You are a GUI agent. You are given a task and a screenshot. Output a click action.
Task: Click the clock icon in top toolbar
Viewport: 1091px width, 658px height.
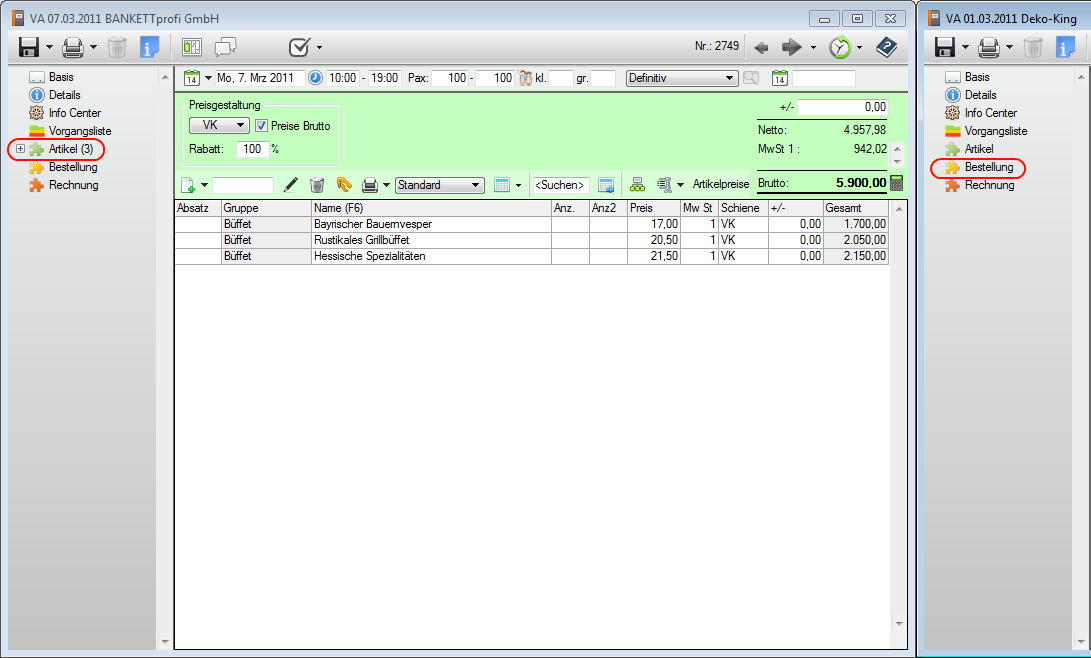pos(841,47)
